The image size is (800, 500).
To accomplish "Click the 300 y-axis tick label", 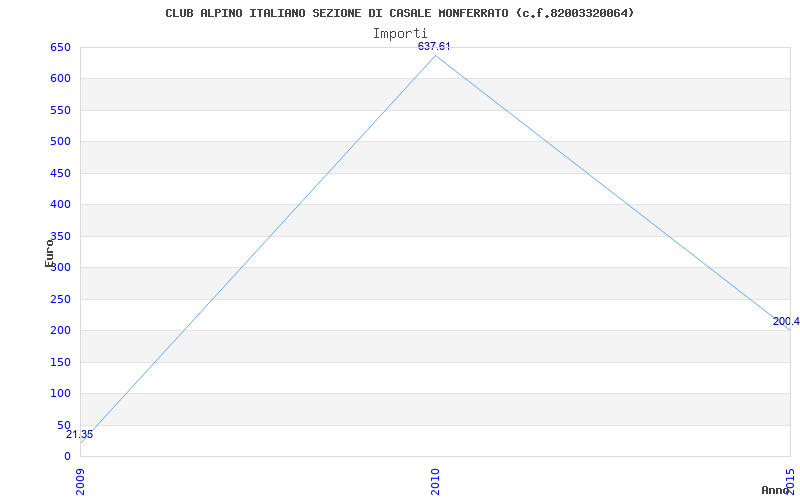I will 60,267.
